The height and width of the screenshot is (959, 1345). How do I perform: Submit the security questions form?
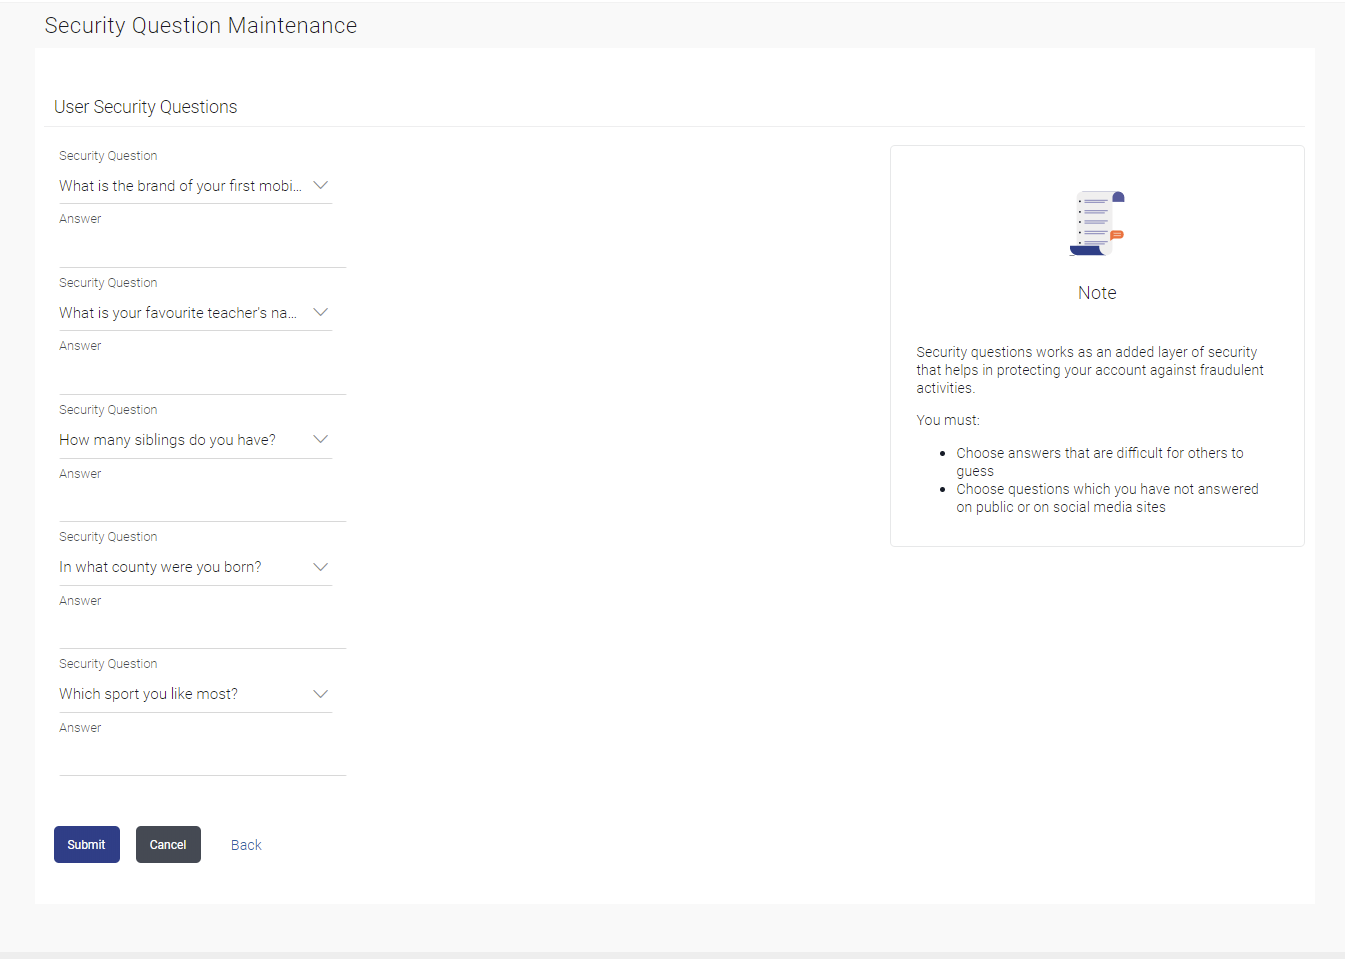point(87,845)
